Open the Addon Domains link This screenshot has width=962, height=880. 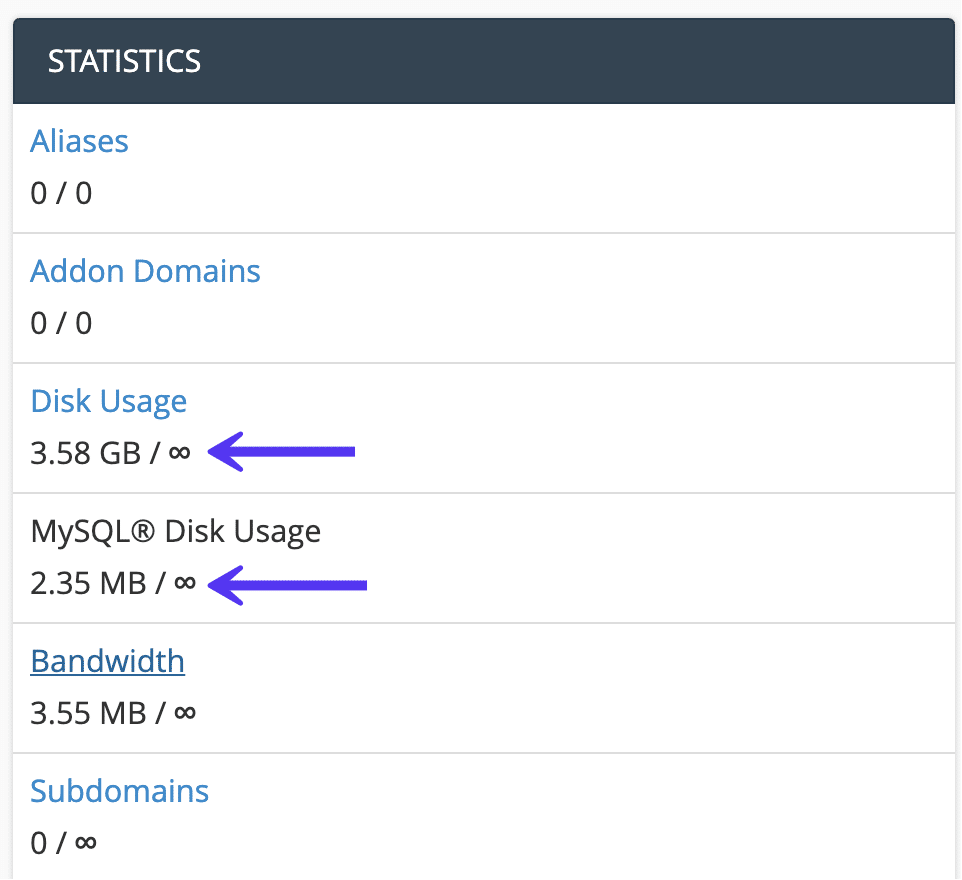(145, 271)
